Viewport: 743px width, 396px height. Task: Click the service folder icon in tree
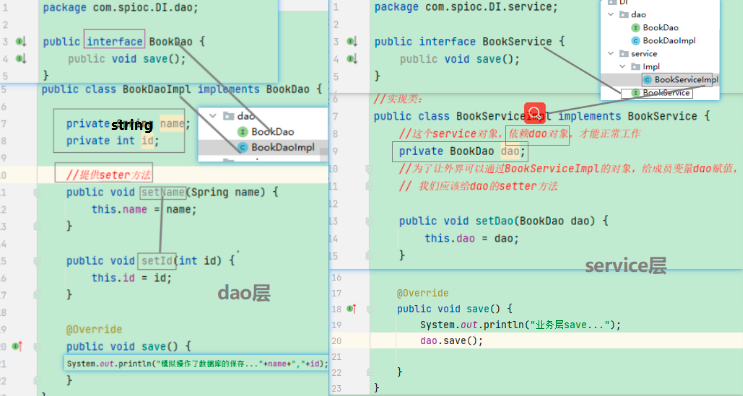[x=625, y=54]
